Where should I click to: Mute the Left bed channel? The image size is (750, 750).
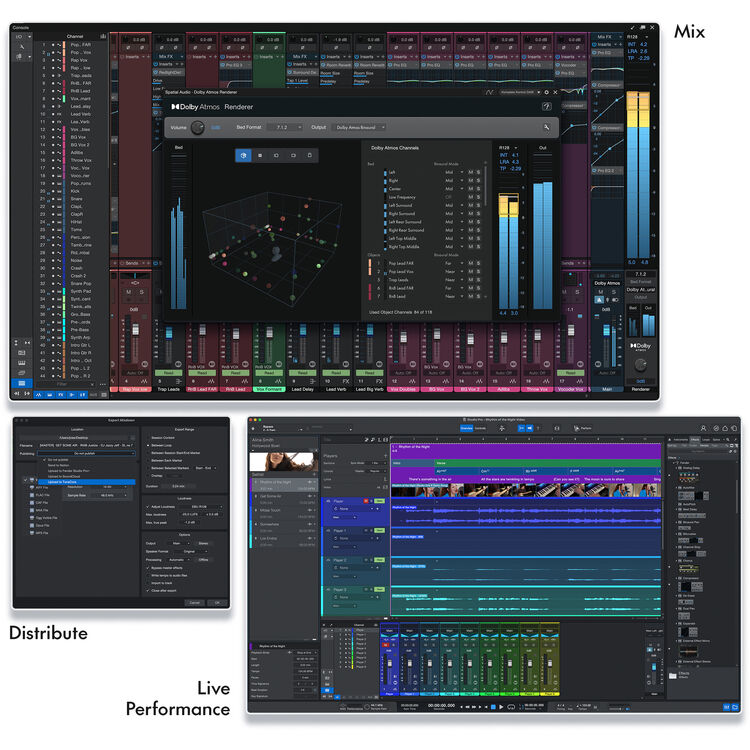pos(470,173)
